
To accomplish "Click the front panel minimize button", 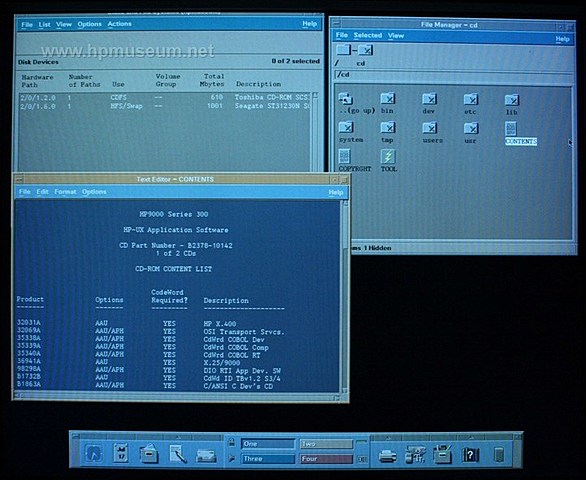I will tap(517, 437).
